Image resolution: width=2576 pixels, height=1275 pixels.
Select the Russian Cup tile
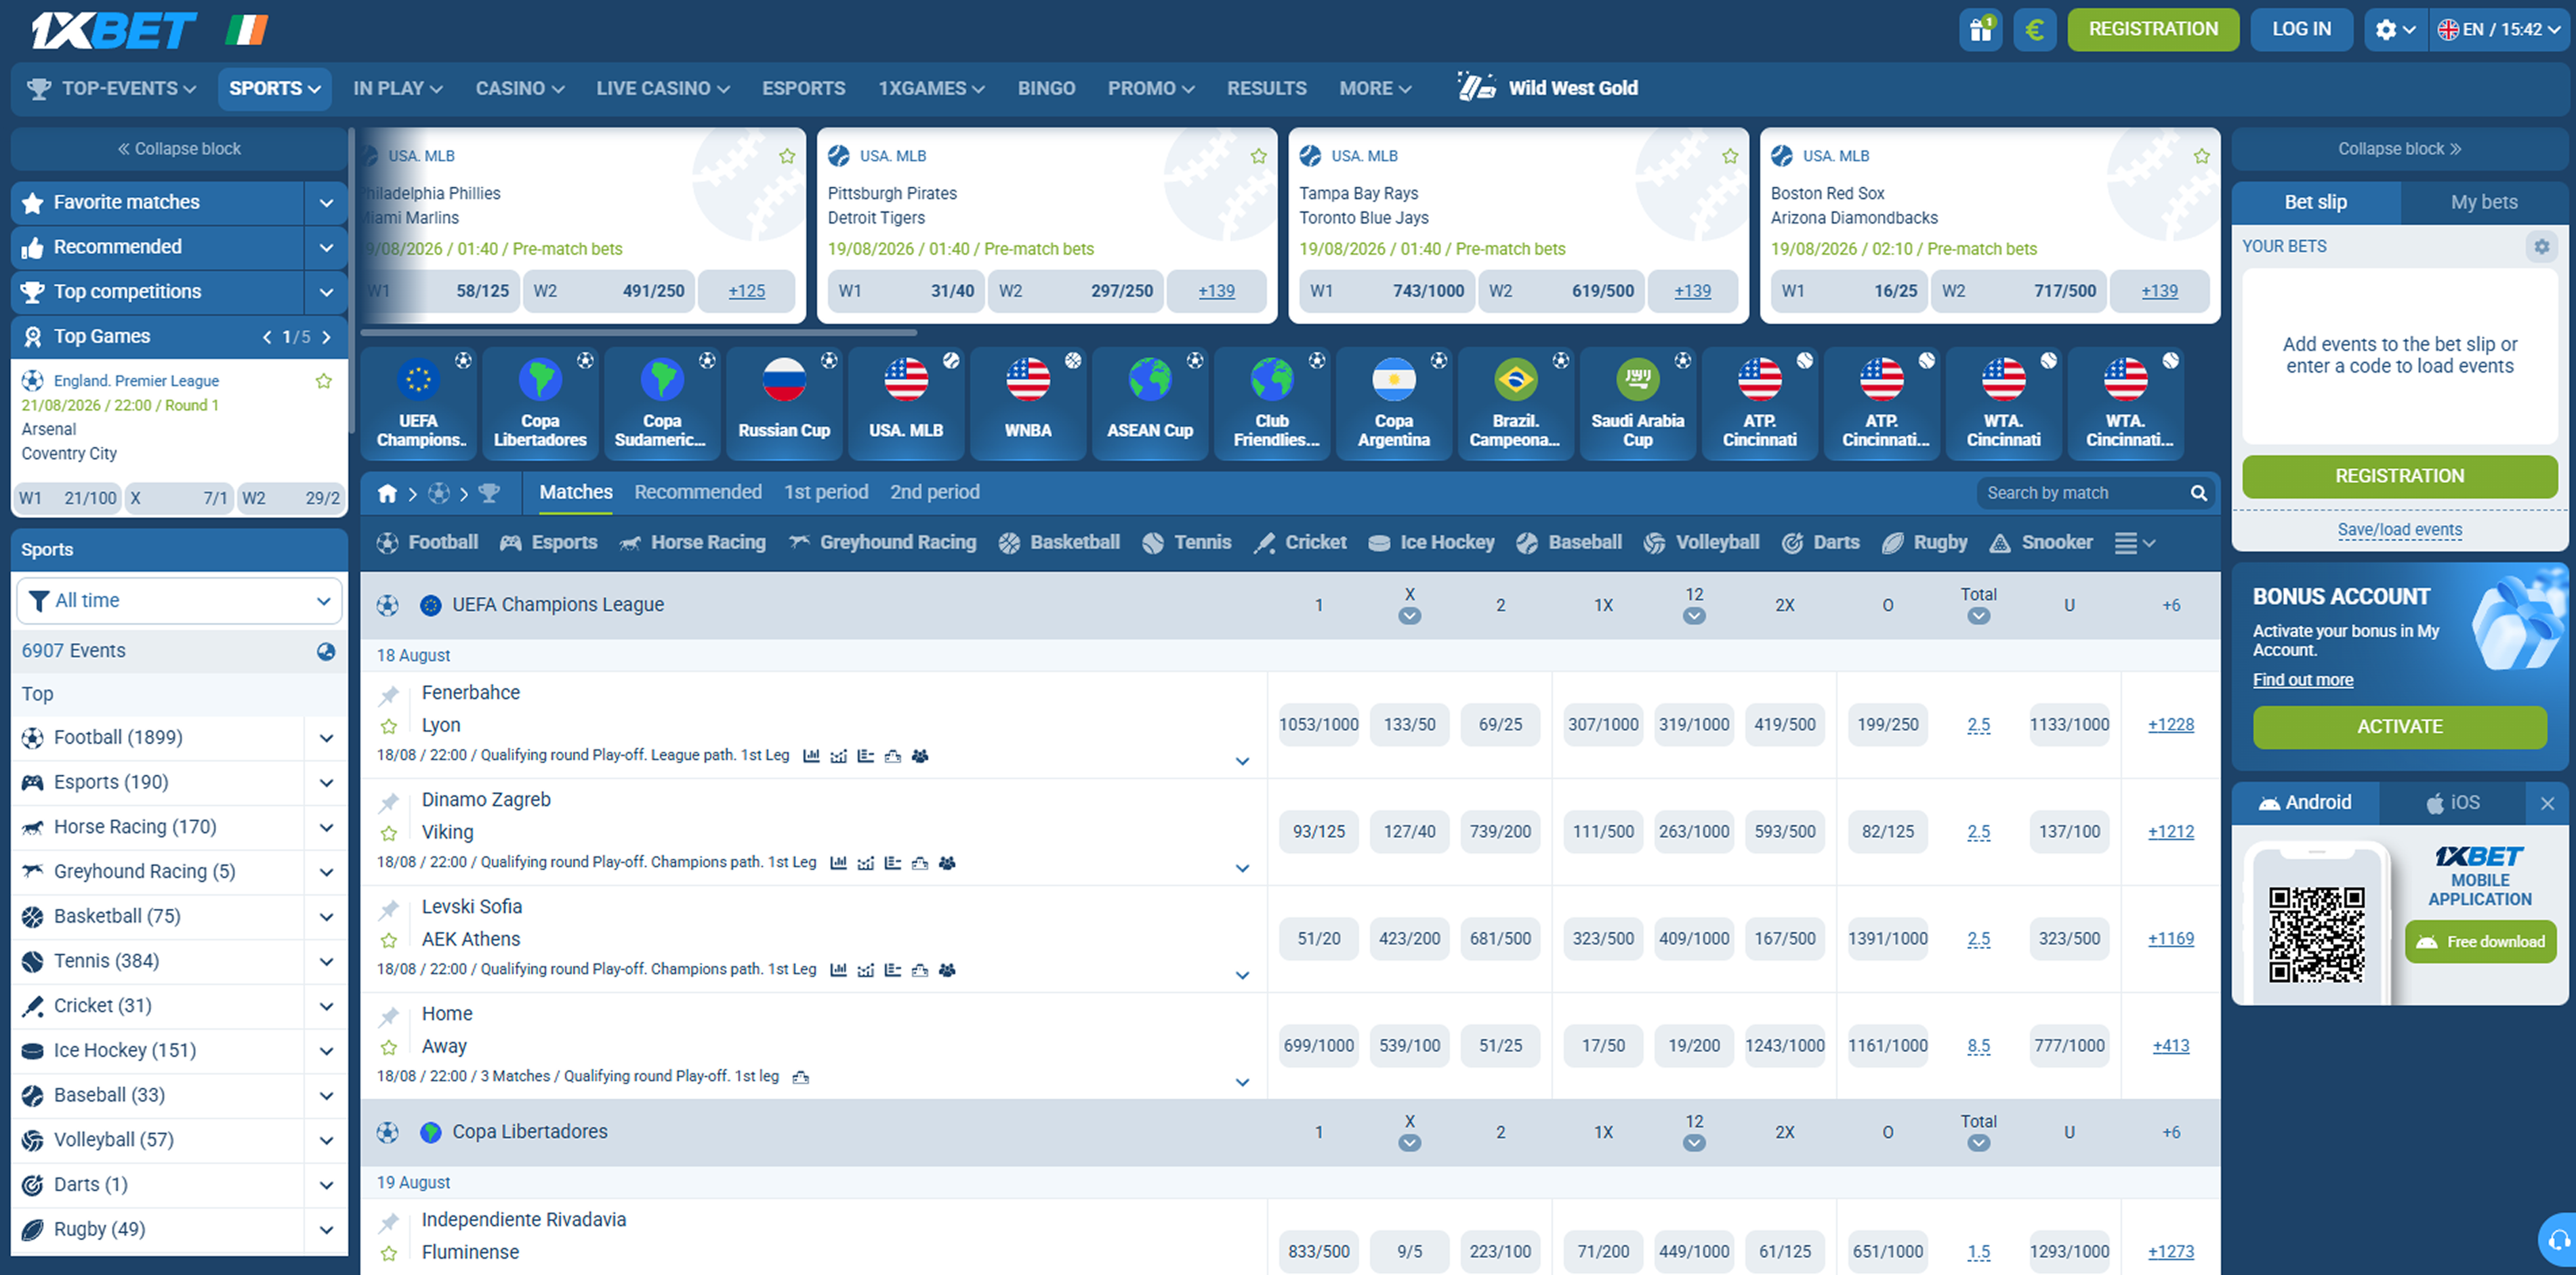(784, 403)
